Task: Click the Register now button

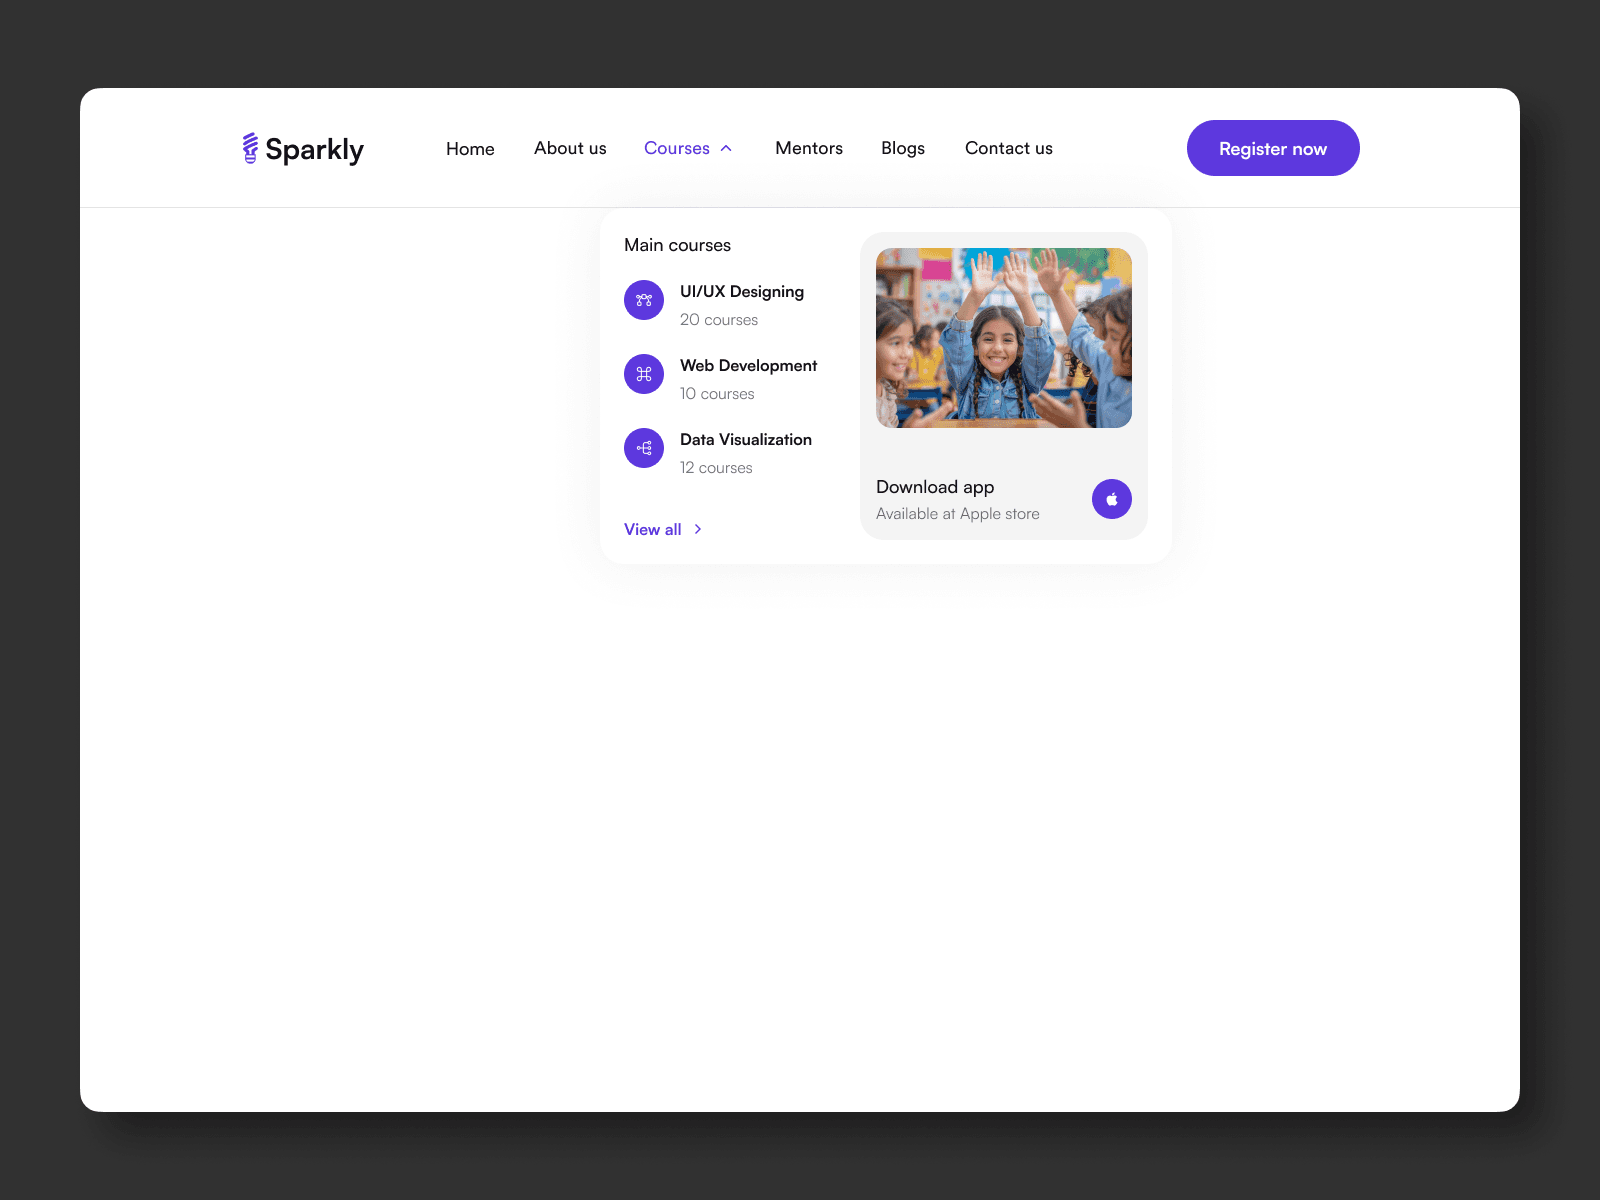Action: (1273, 148)
